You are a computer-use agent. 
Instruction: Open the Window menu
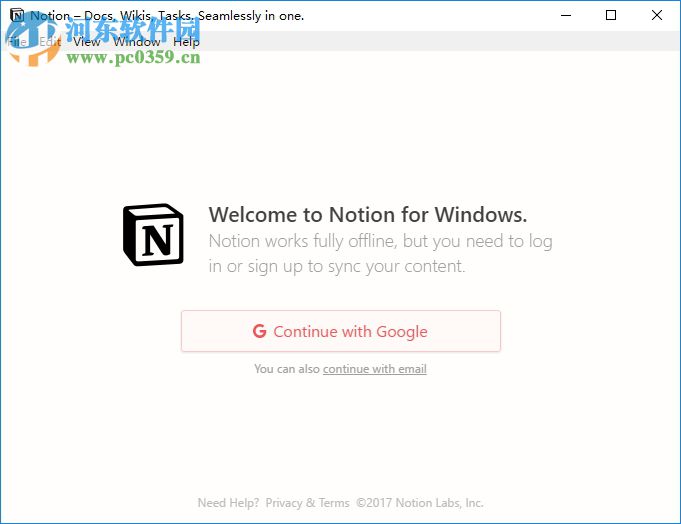pyautogui.click(x=137, y=42)
